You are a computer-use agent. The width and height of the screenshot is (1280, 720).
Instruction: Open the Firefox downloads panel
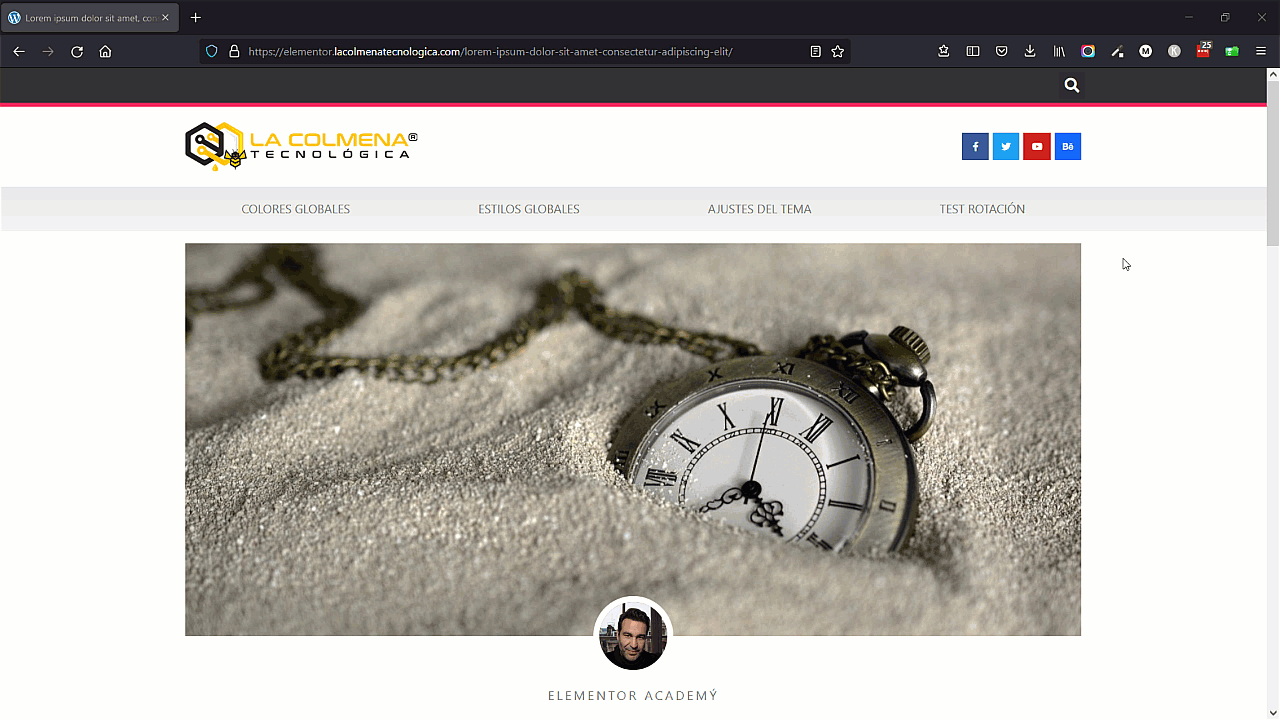[x=1030, y=52]
